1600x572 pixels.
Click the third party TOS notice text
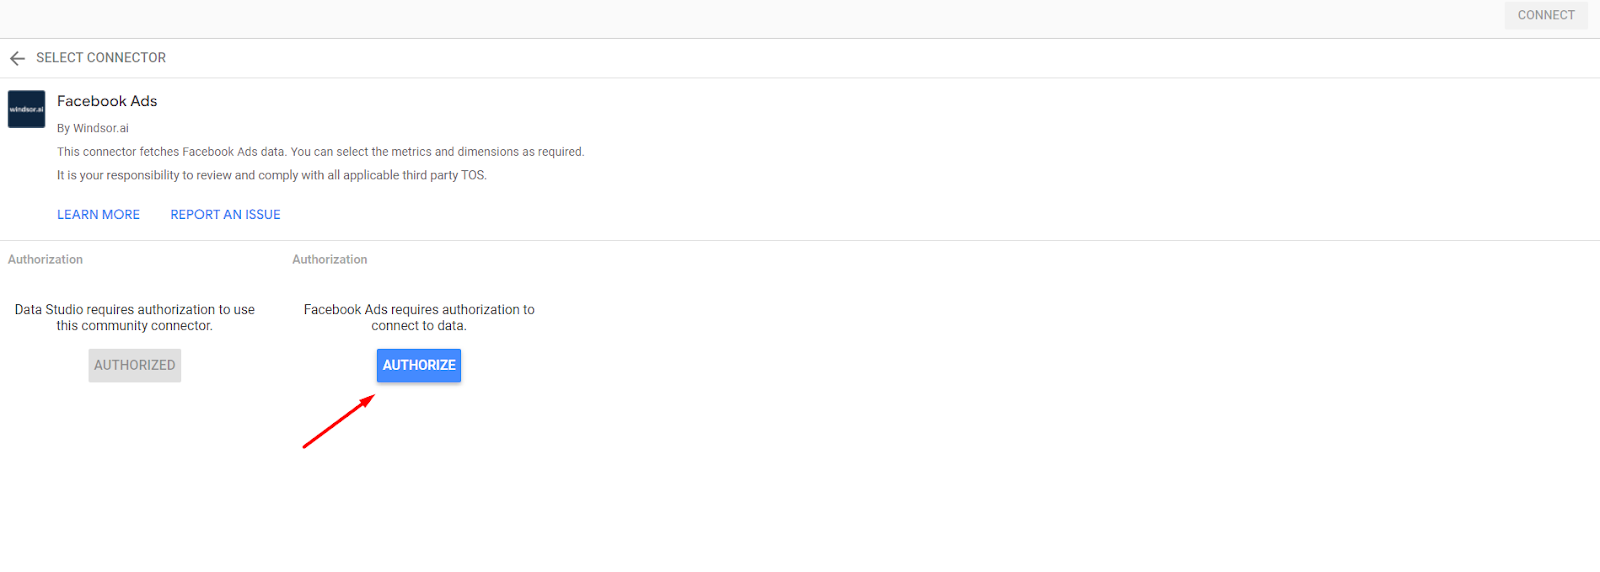point(272,175)
